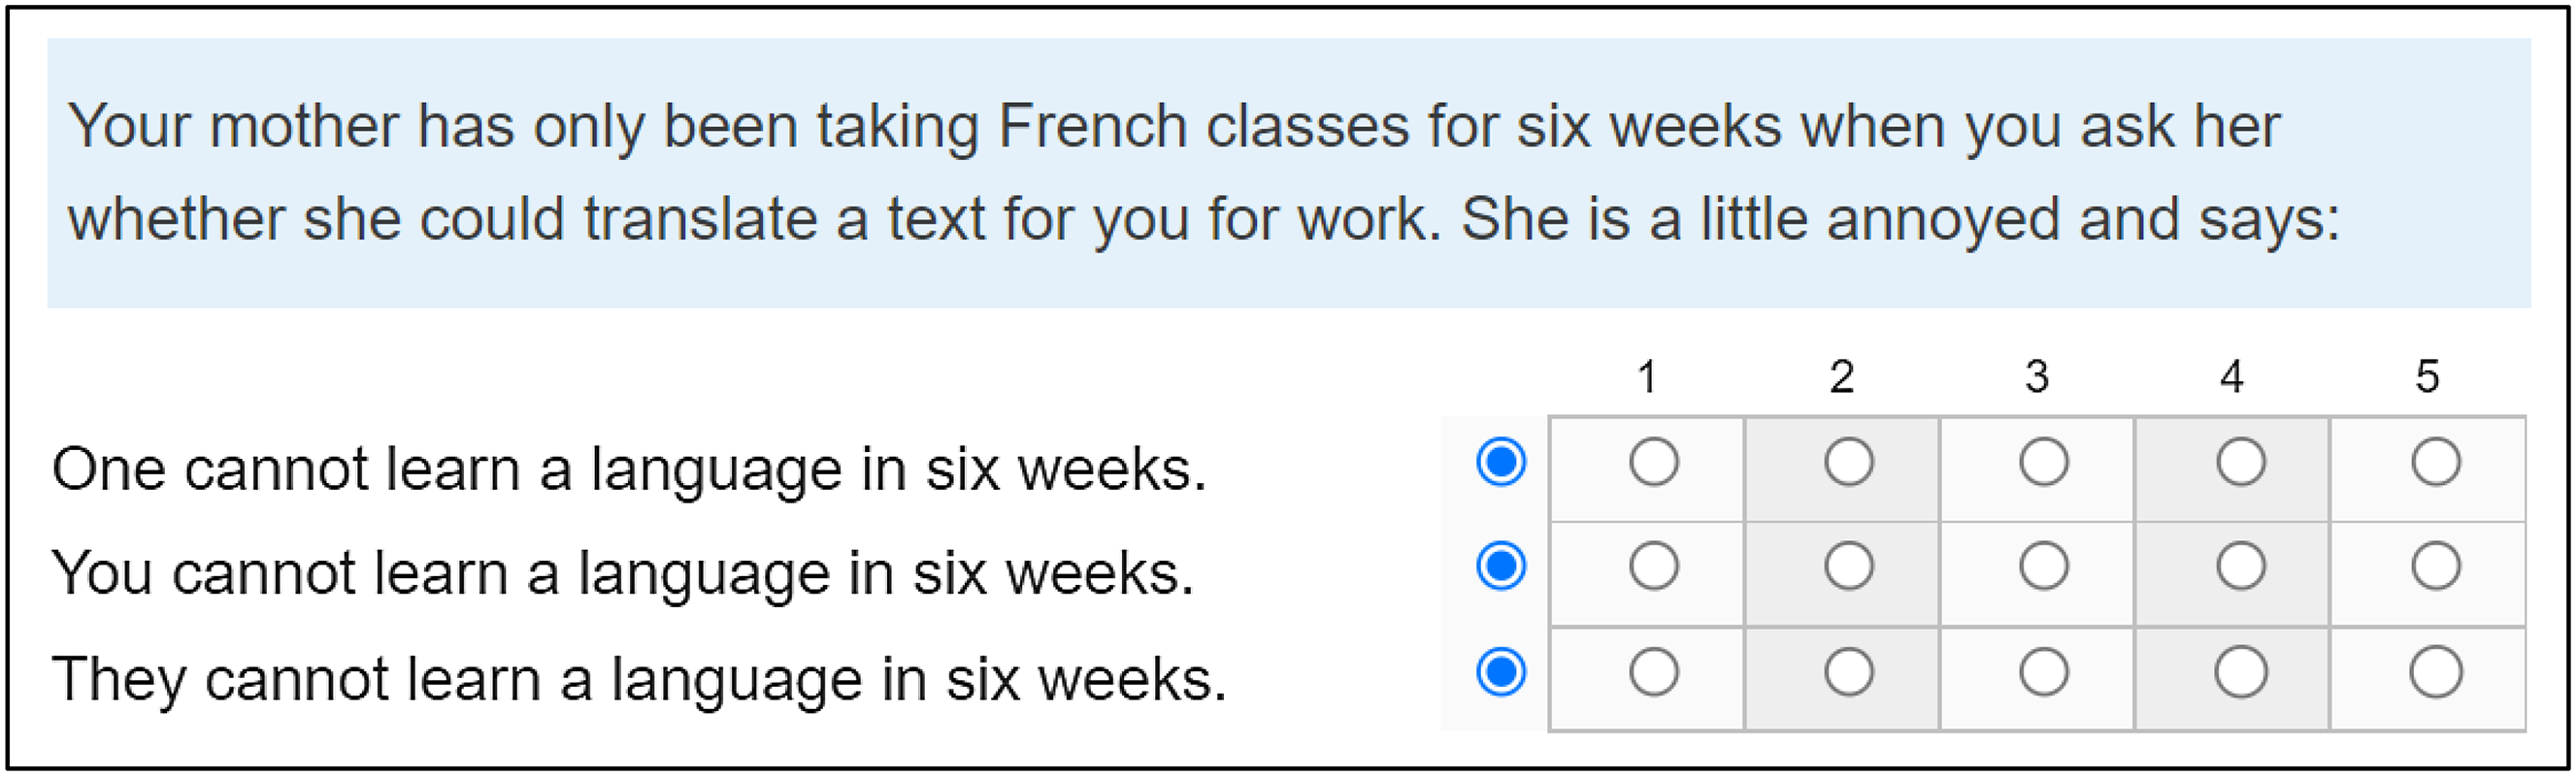The image size is (2576, 776).
Task: Rate 'They cannot learn' sentence as 2
Action: tap(1848, 672)
